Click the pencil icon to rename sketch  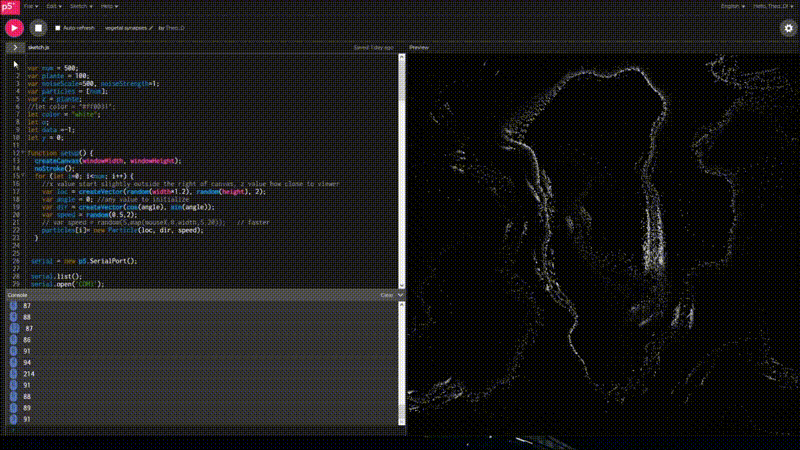(x=151, y=29)
